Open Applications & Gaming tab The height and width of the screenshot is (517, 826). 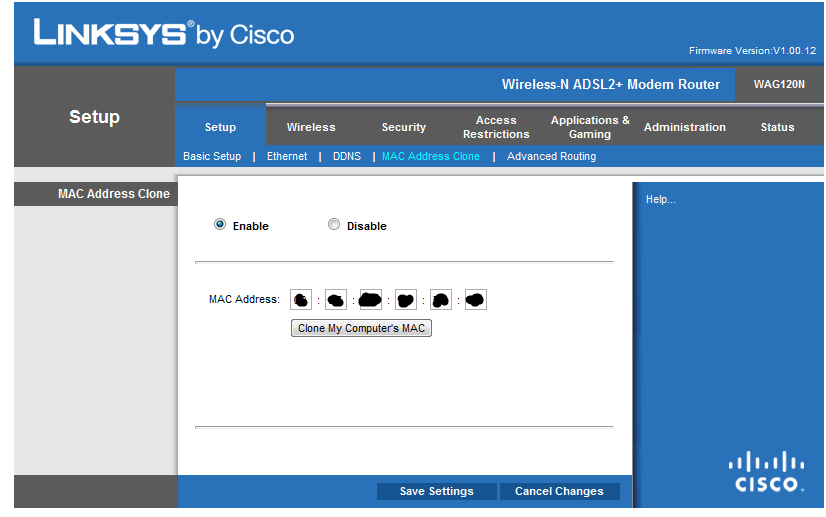pos(590,127)
